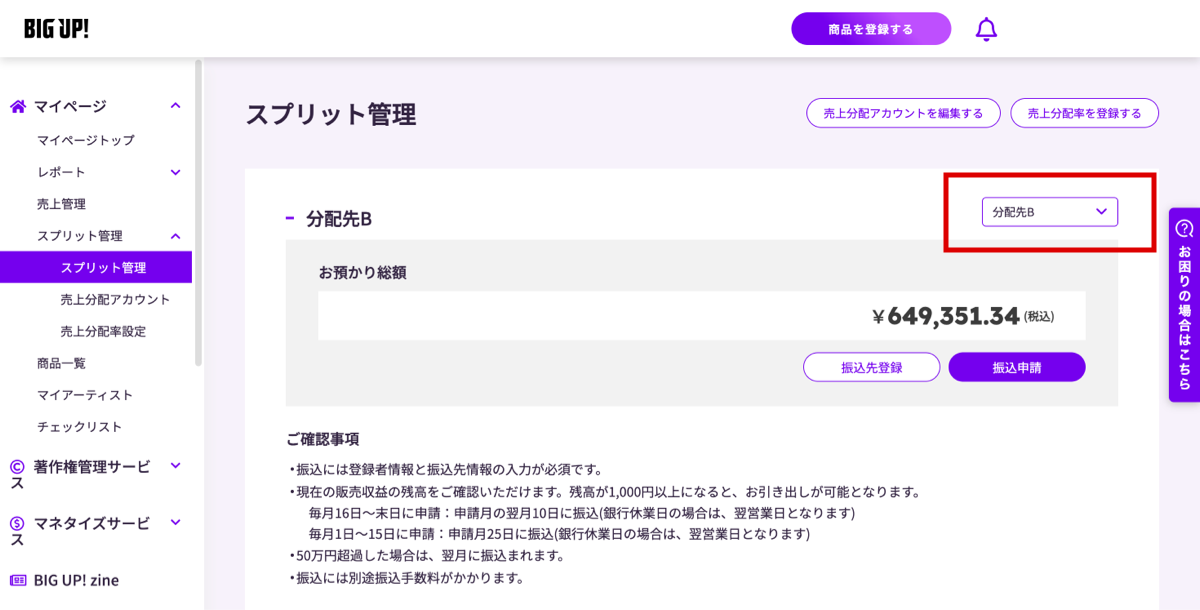Open 売上分配アカウントを編集する
Viewport: 1200px width, 610px height.
tap(902, 113)
